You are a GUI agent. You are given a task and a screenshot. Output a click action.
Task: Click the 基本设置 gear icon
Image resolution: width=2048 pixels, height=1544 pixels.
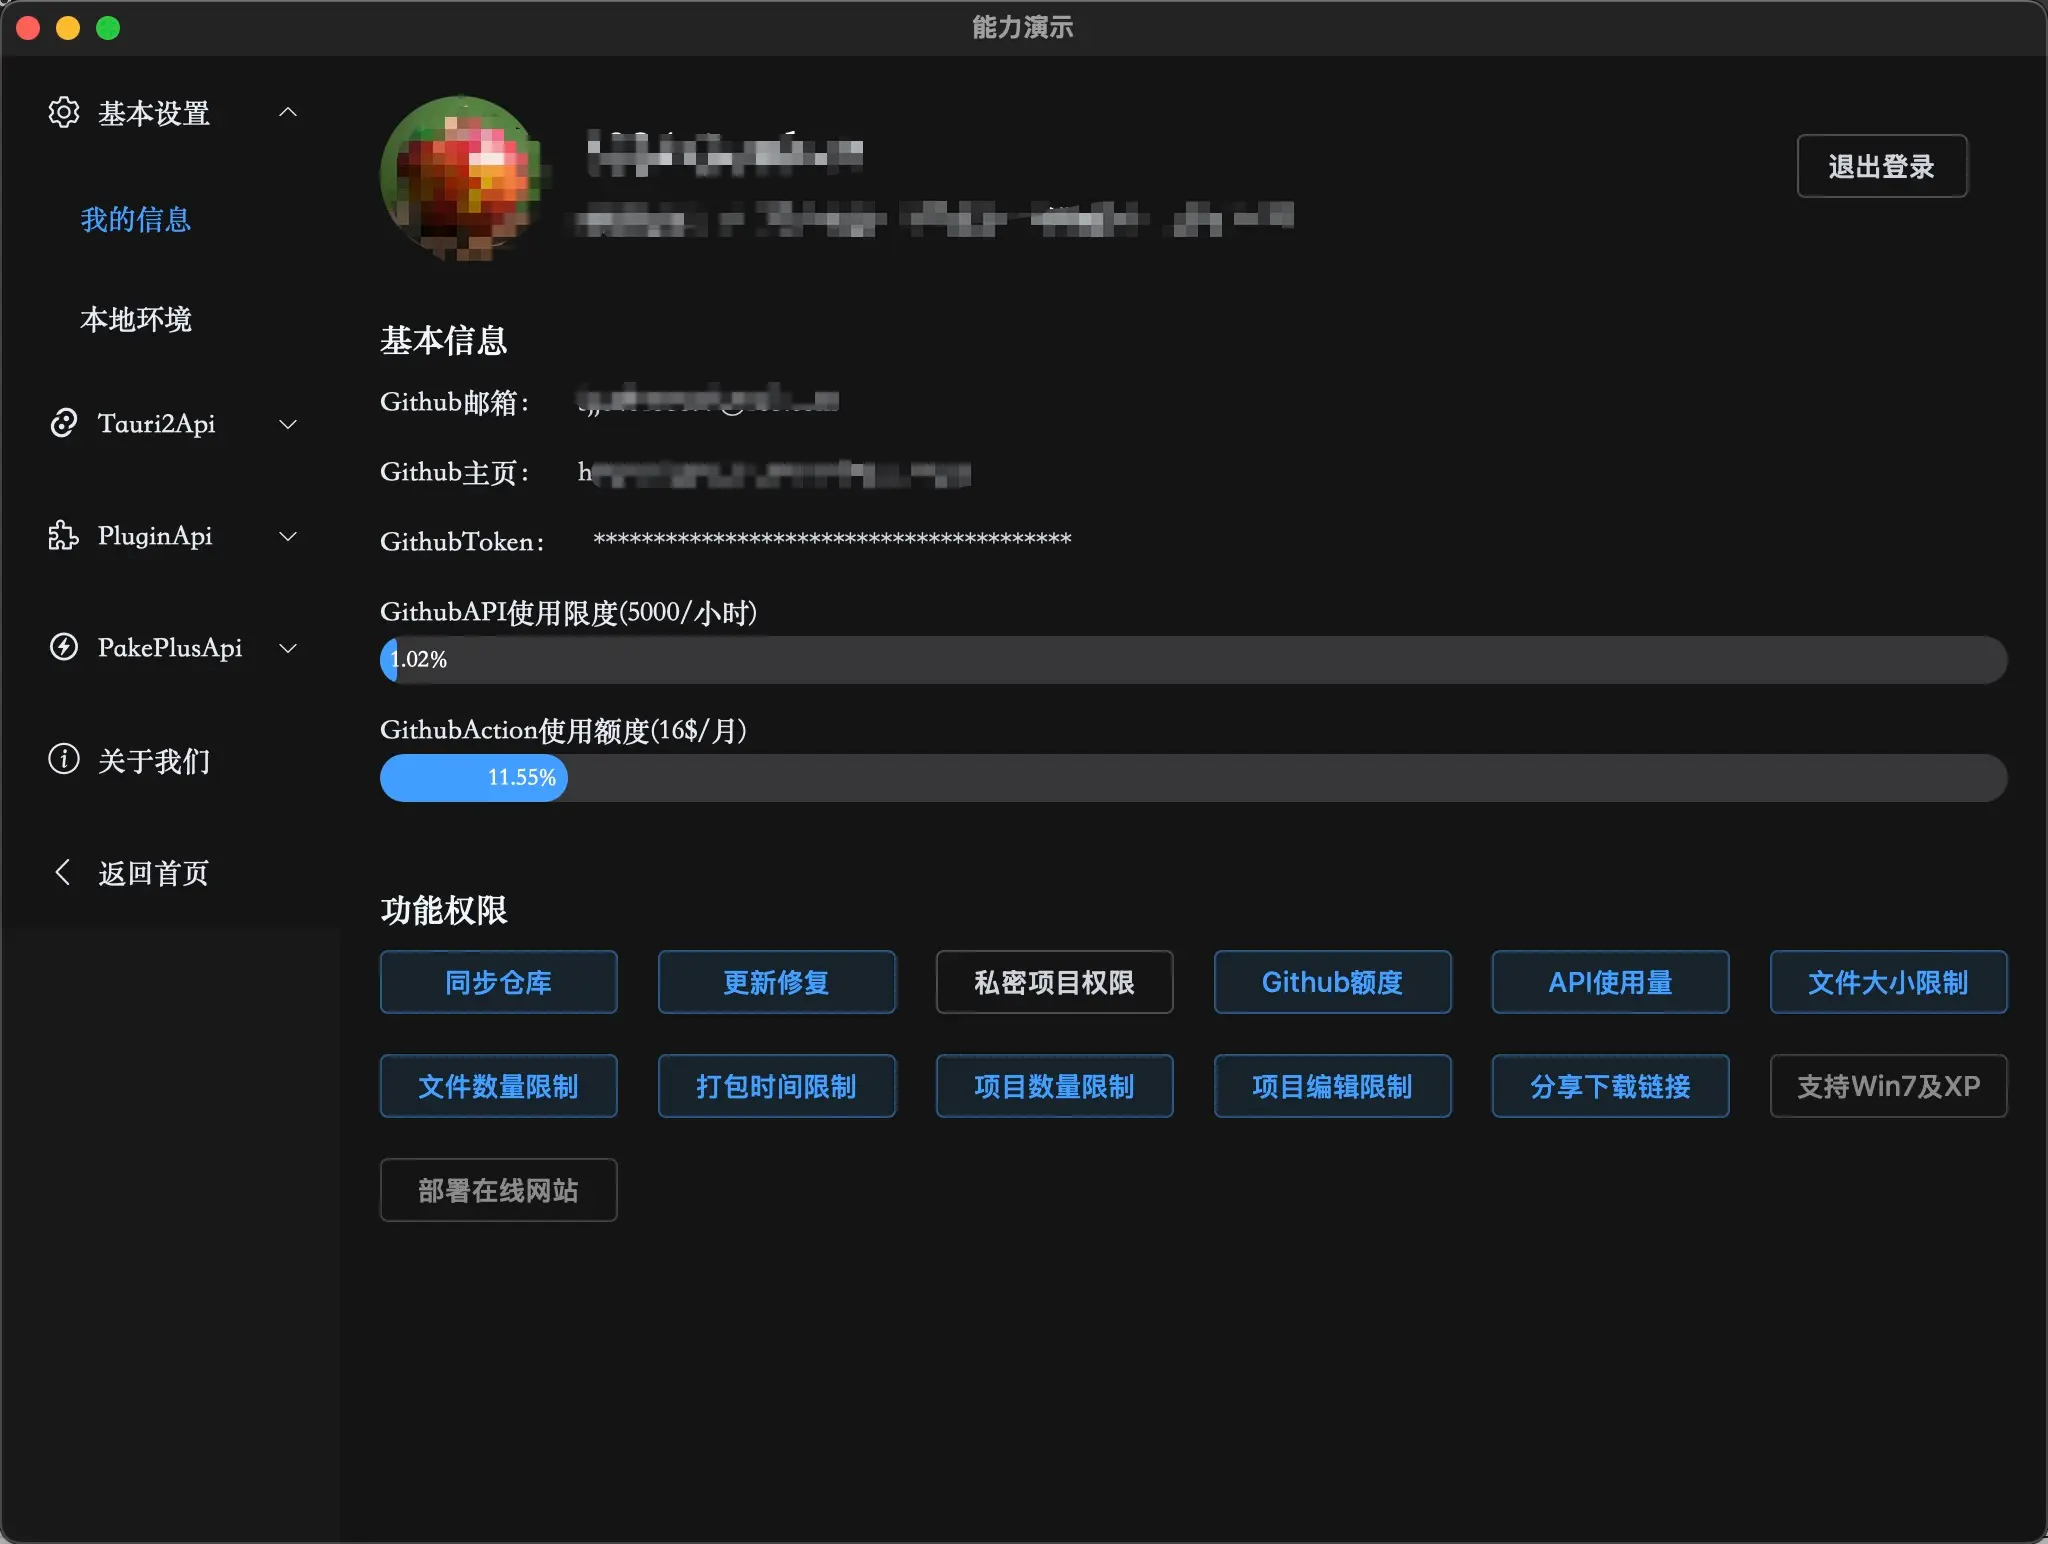pyautogui.click(x=63, y=112)
